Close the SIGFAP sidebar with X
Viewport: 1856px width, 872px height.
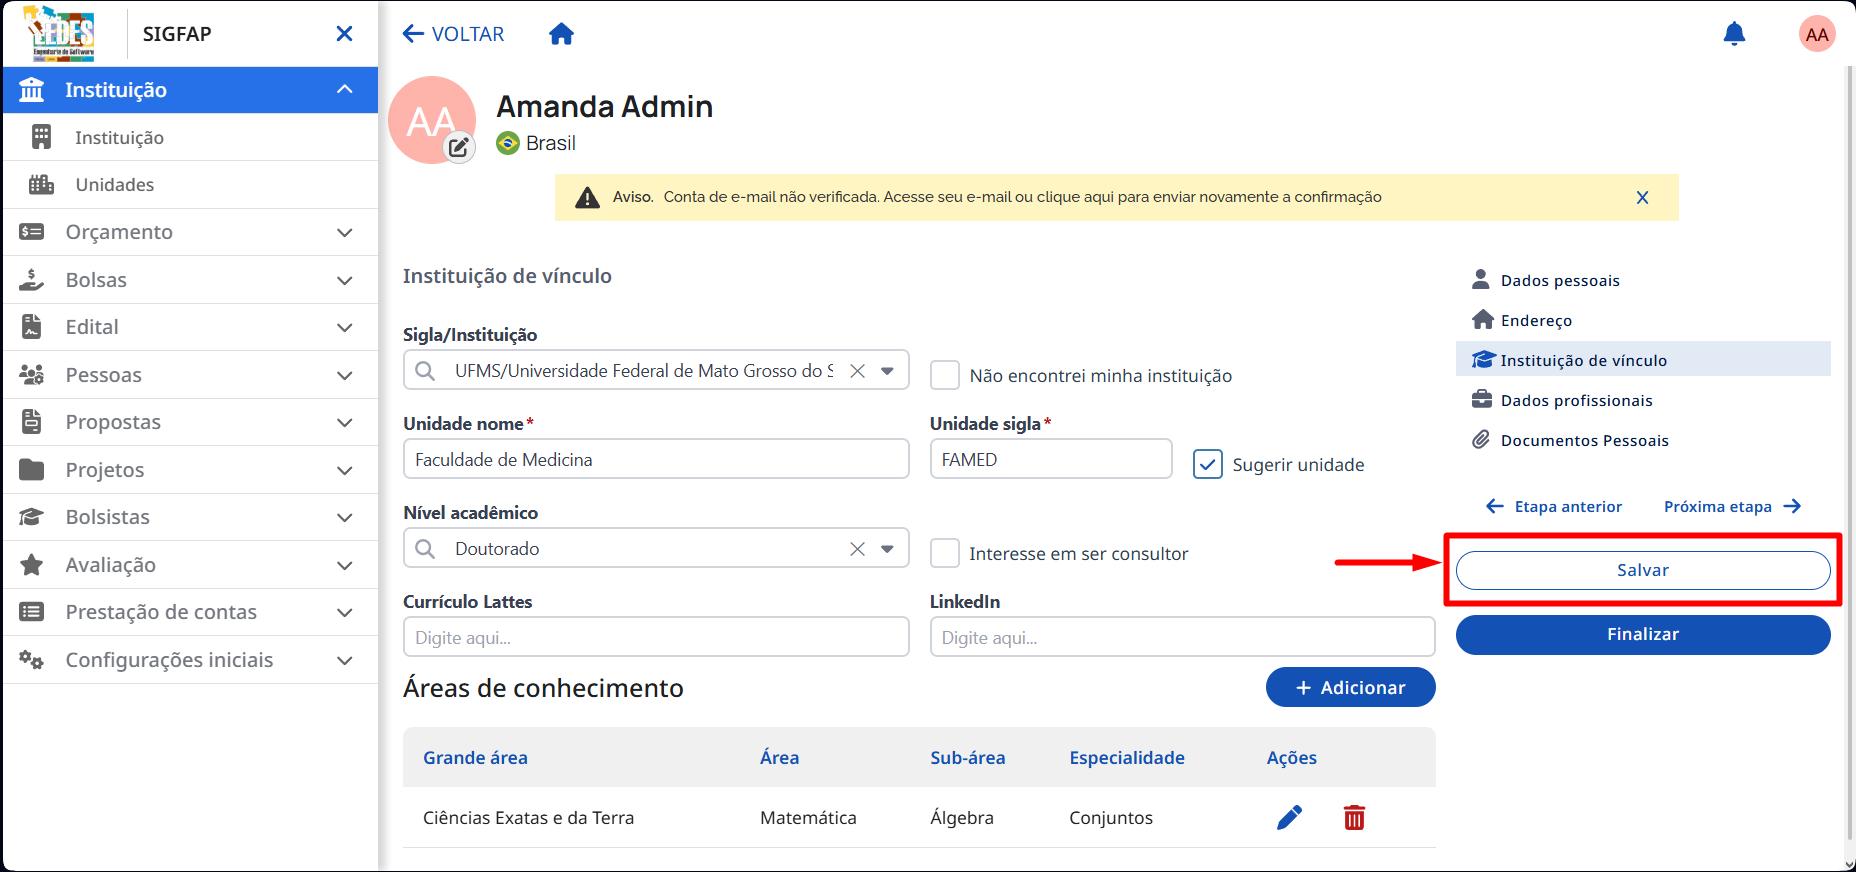click(345, 34)
